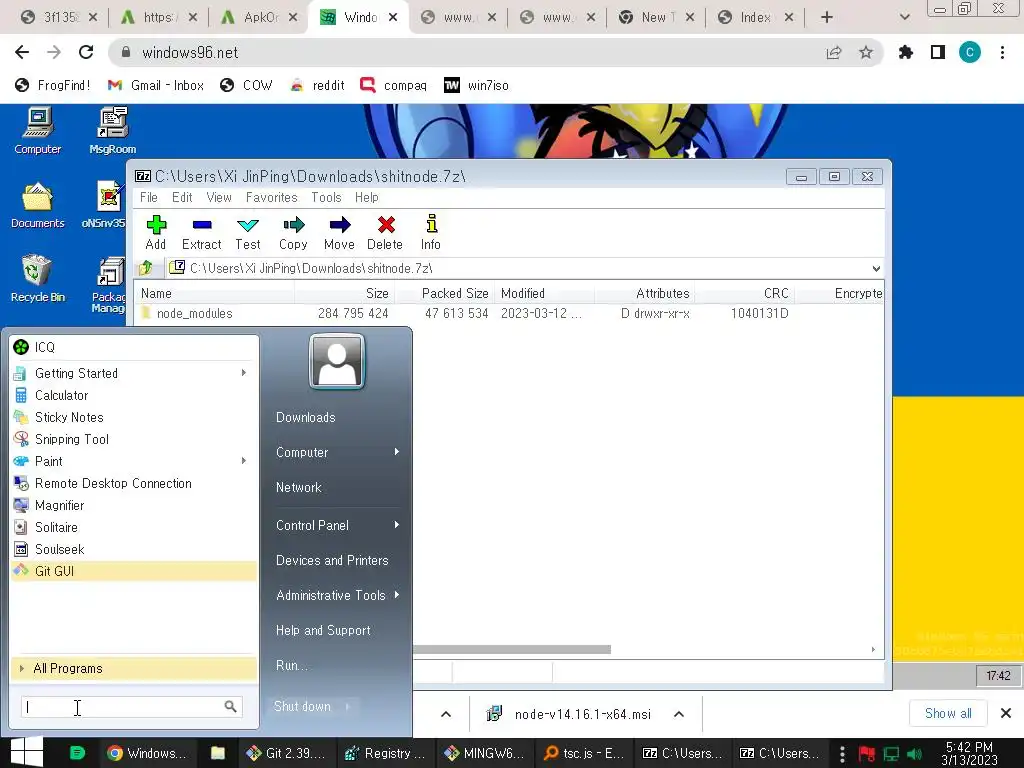1024x768 pixels.
Task: Expand the Getting Started submenu
Action: (x=244, y=373)
